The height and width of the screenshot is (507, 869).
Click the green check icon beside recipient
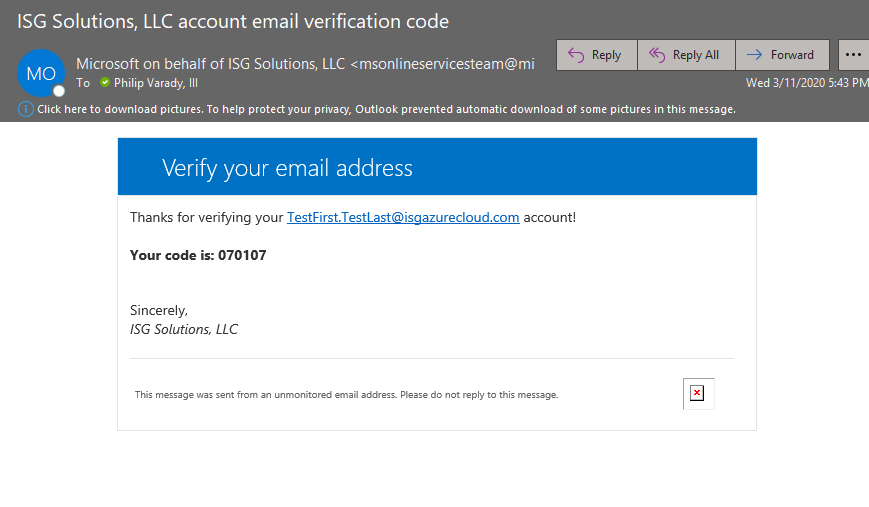tap(105, 83)
